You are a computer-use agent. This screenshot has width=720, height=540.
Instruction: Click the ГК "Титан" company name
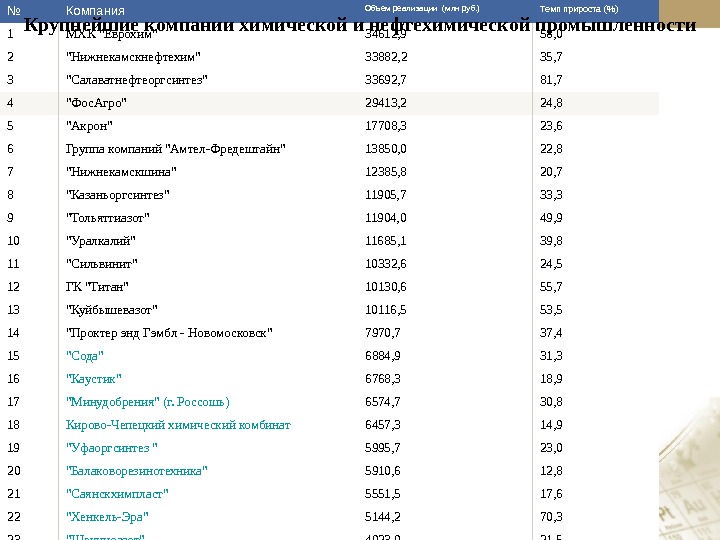[97, 287]
